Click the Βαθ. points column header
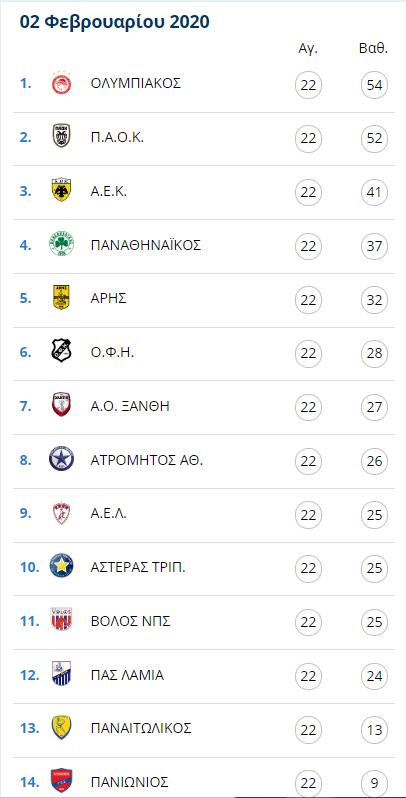The height and width of the screenshot is (798, 406). 374,50
